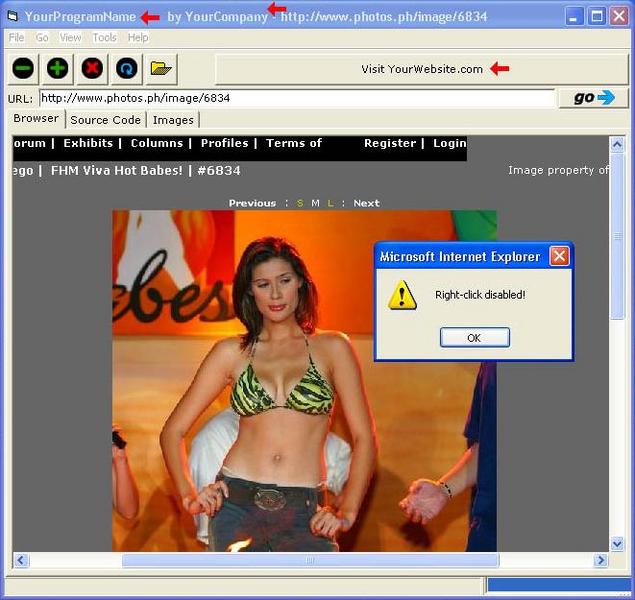The image size is (635, 600).
Task: Open the View menu
Action: tap(71, 37)
